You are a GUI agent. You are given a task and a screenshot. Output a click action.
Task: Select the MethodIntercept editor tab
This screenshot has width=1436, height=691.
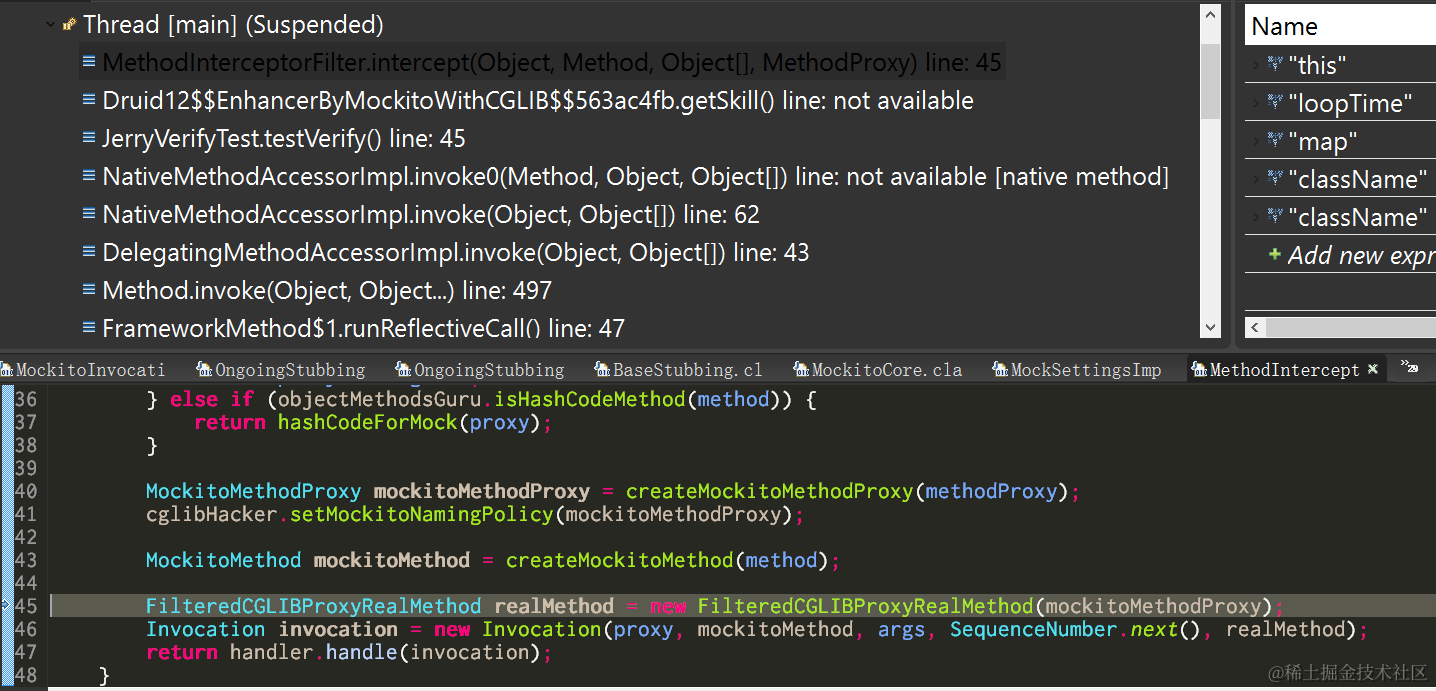[1284, 370]
